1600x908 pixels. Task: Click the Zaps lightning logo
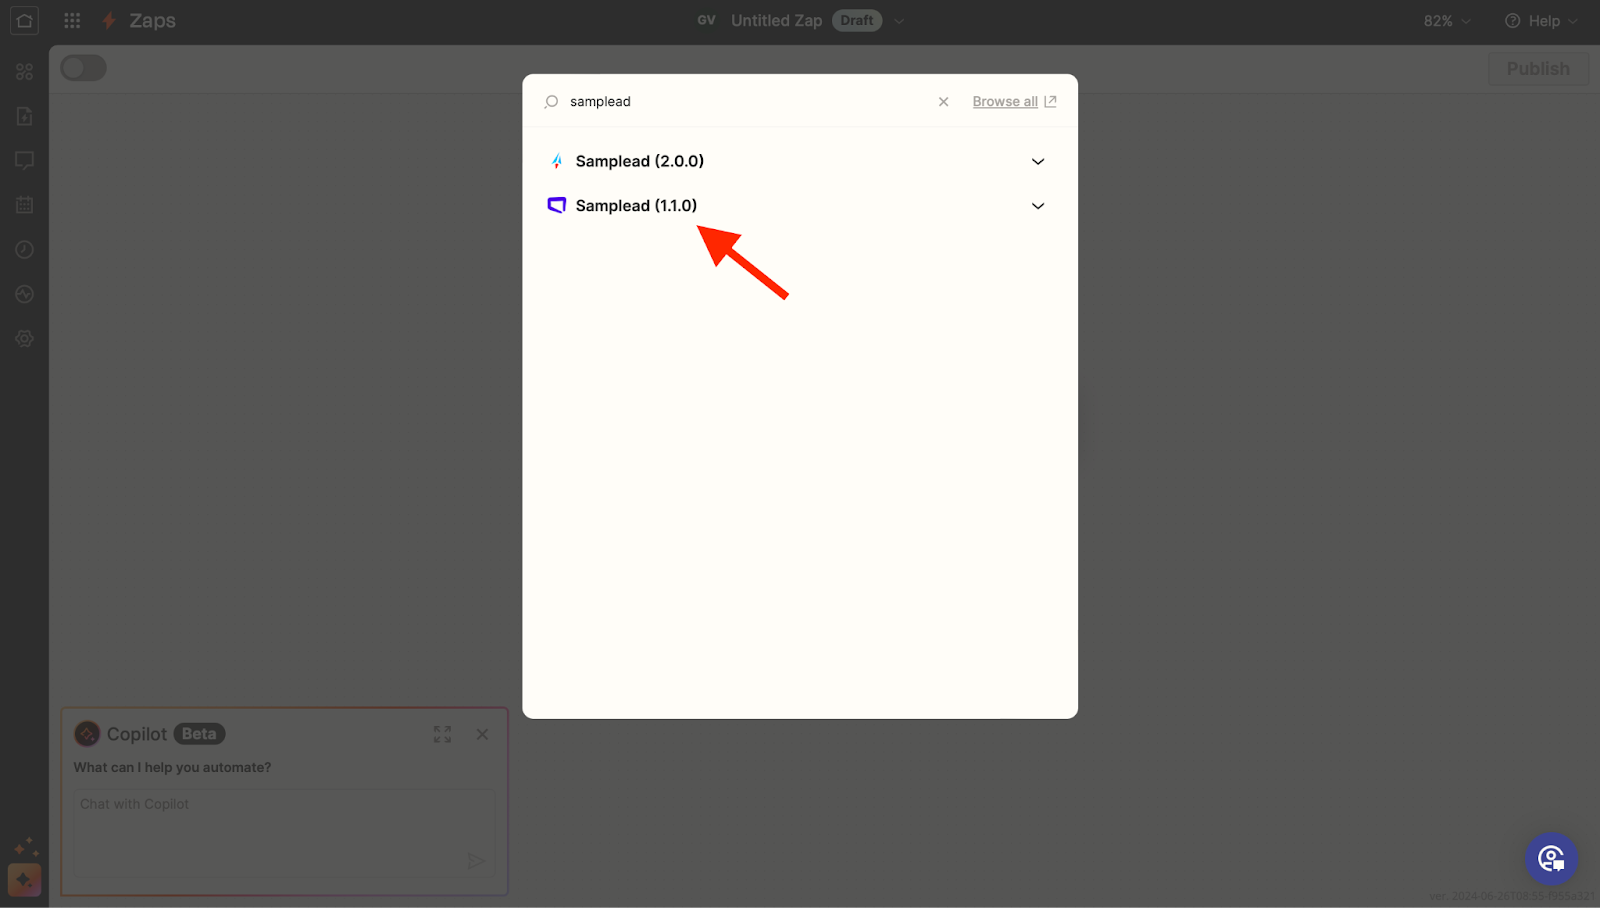[x=109, y=21]
